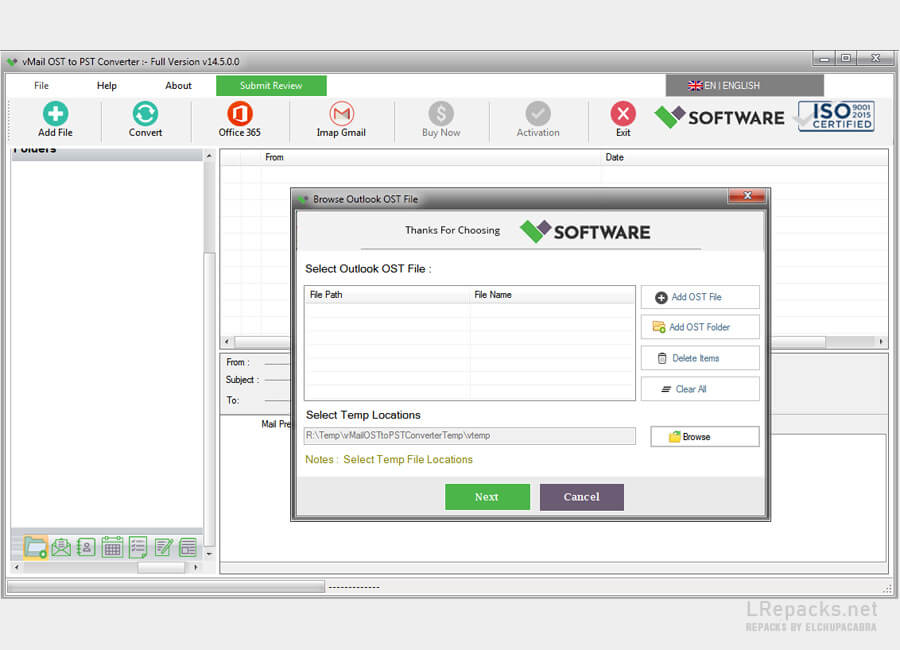
Task: Click the Add OST Folder button
Action: (700, 327)
